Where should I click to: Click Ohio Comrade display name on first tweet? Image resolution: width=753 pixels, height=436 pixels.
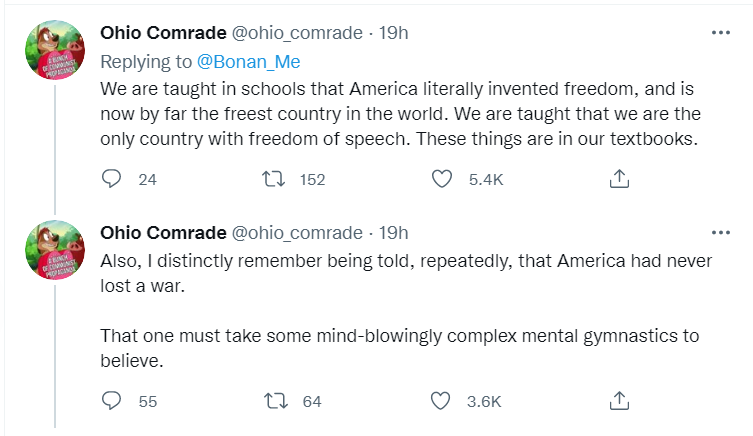click(x=163, y=33)
